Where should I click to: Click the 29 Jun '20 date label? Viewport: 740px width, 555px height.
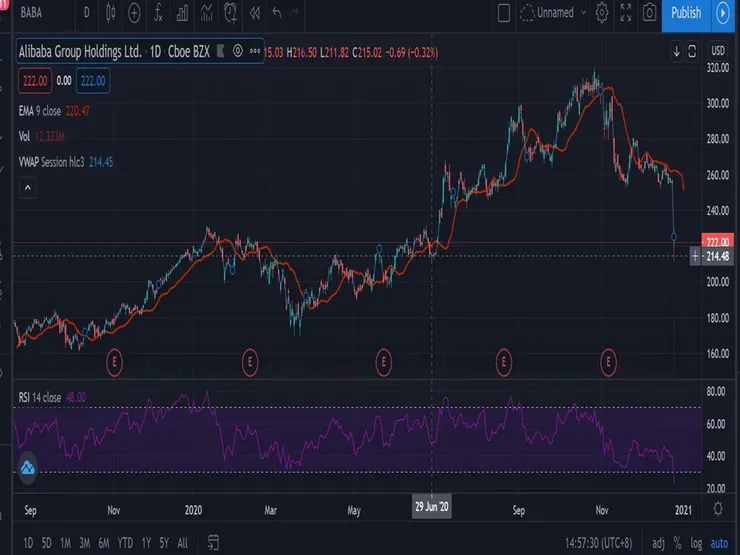[431, 507]
